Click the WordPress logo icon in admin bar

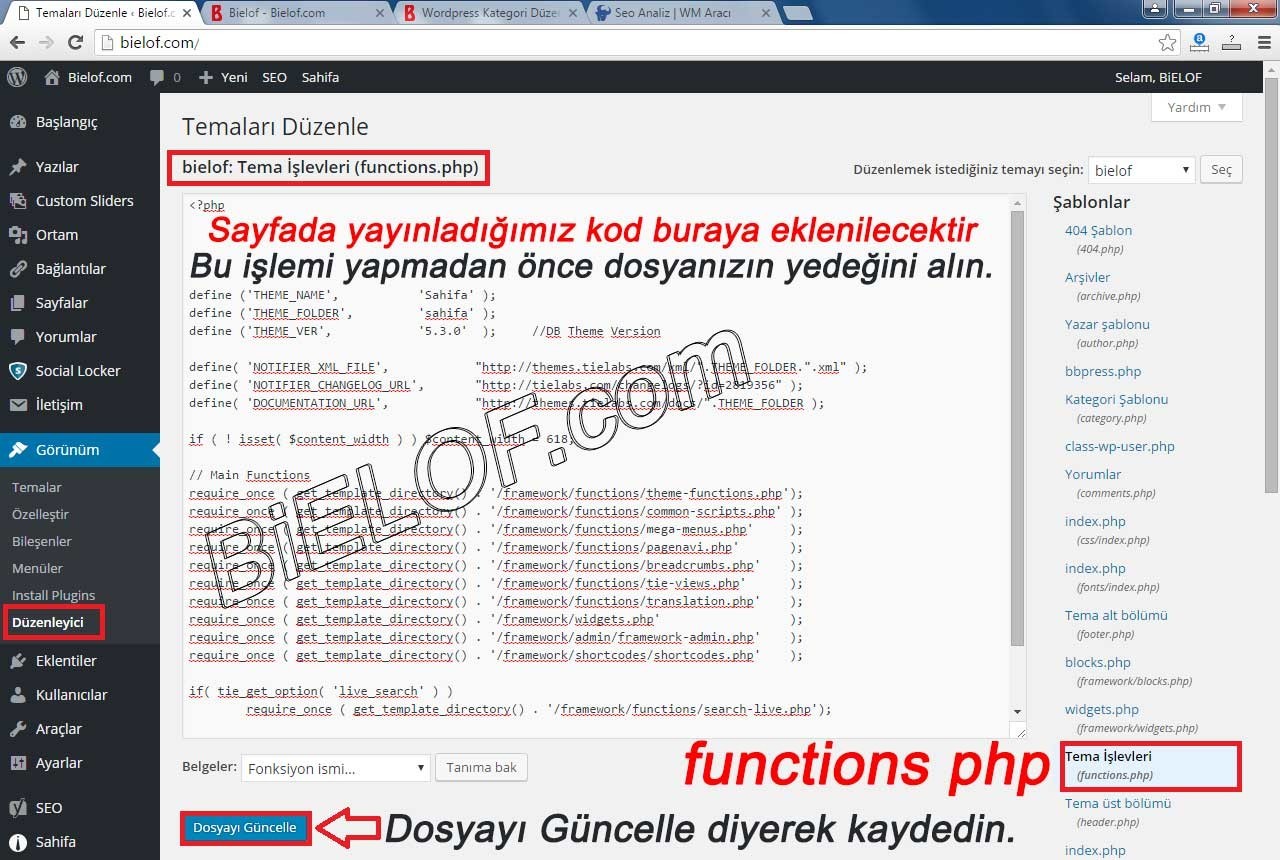(17, 77)
